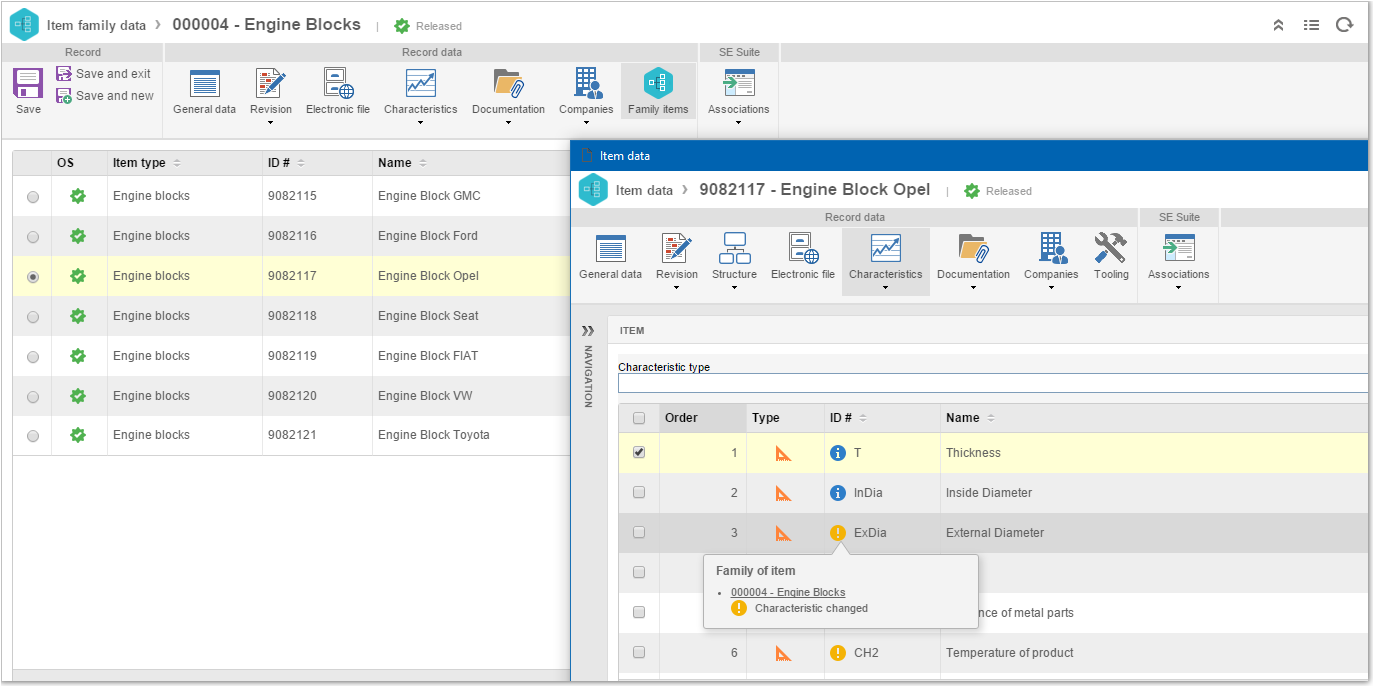This screenshot has width=1373, height=686.
Task: Open Revision in Item family toolbar
Action: click(271, 92)
